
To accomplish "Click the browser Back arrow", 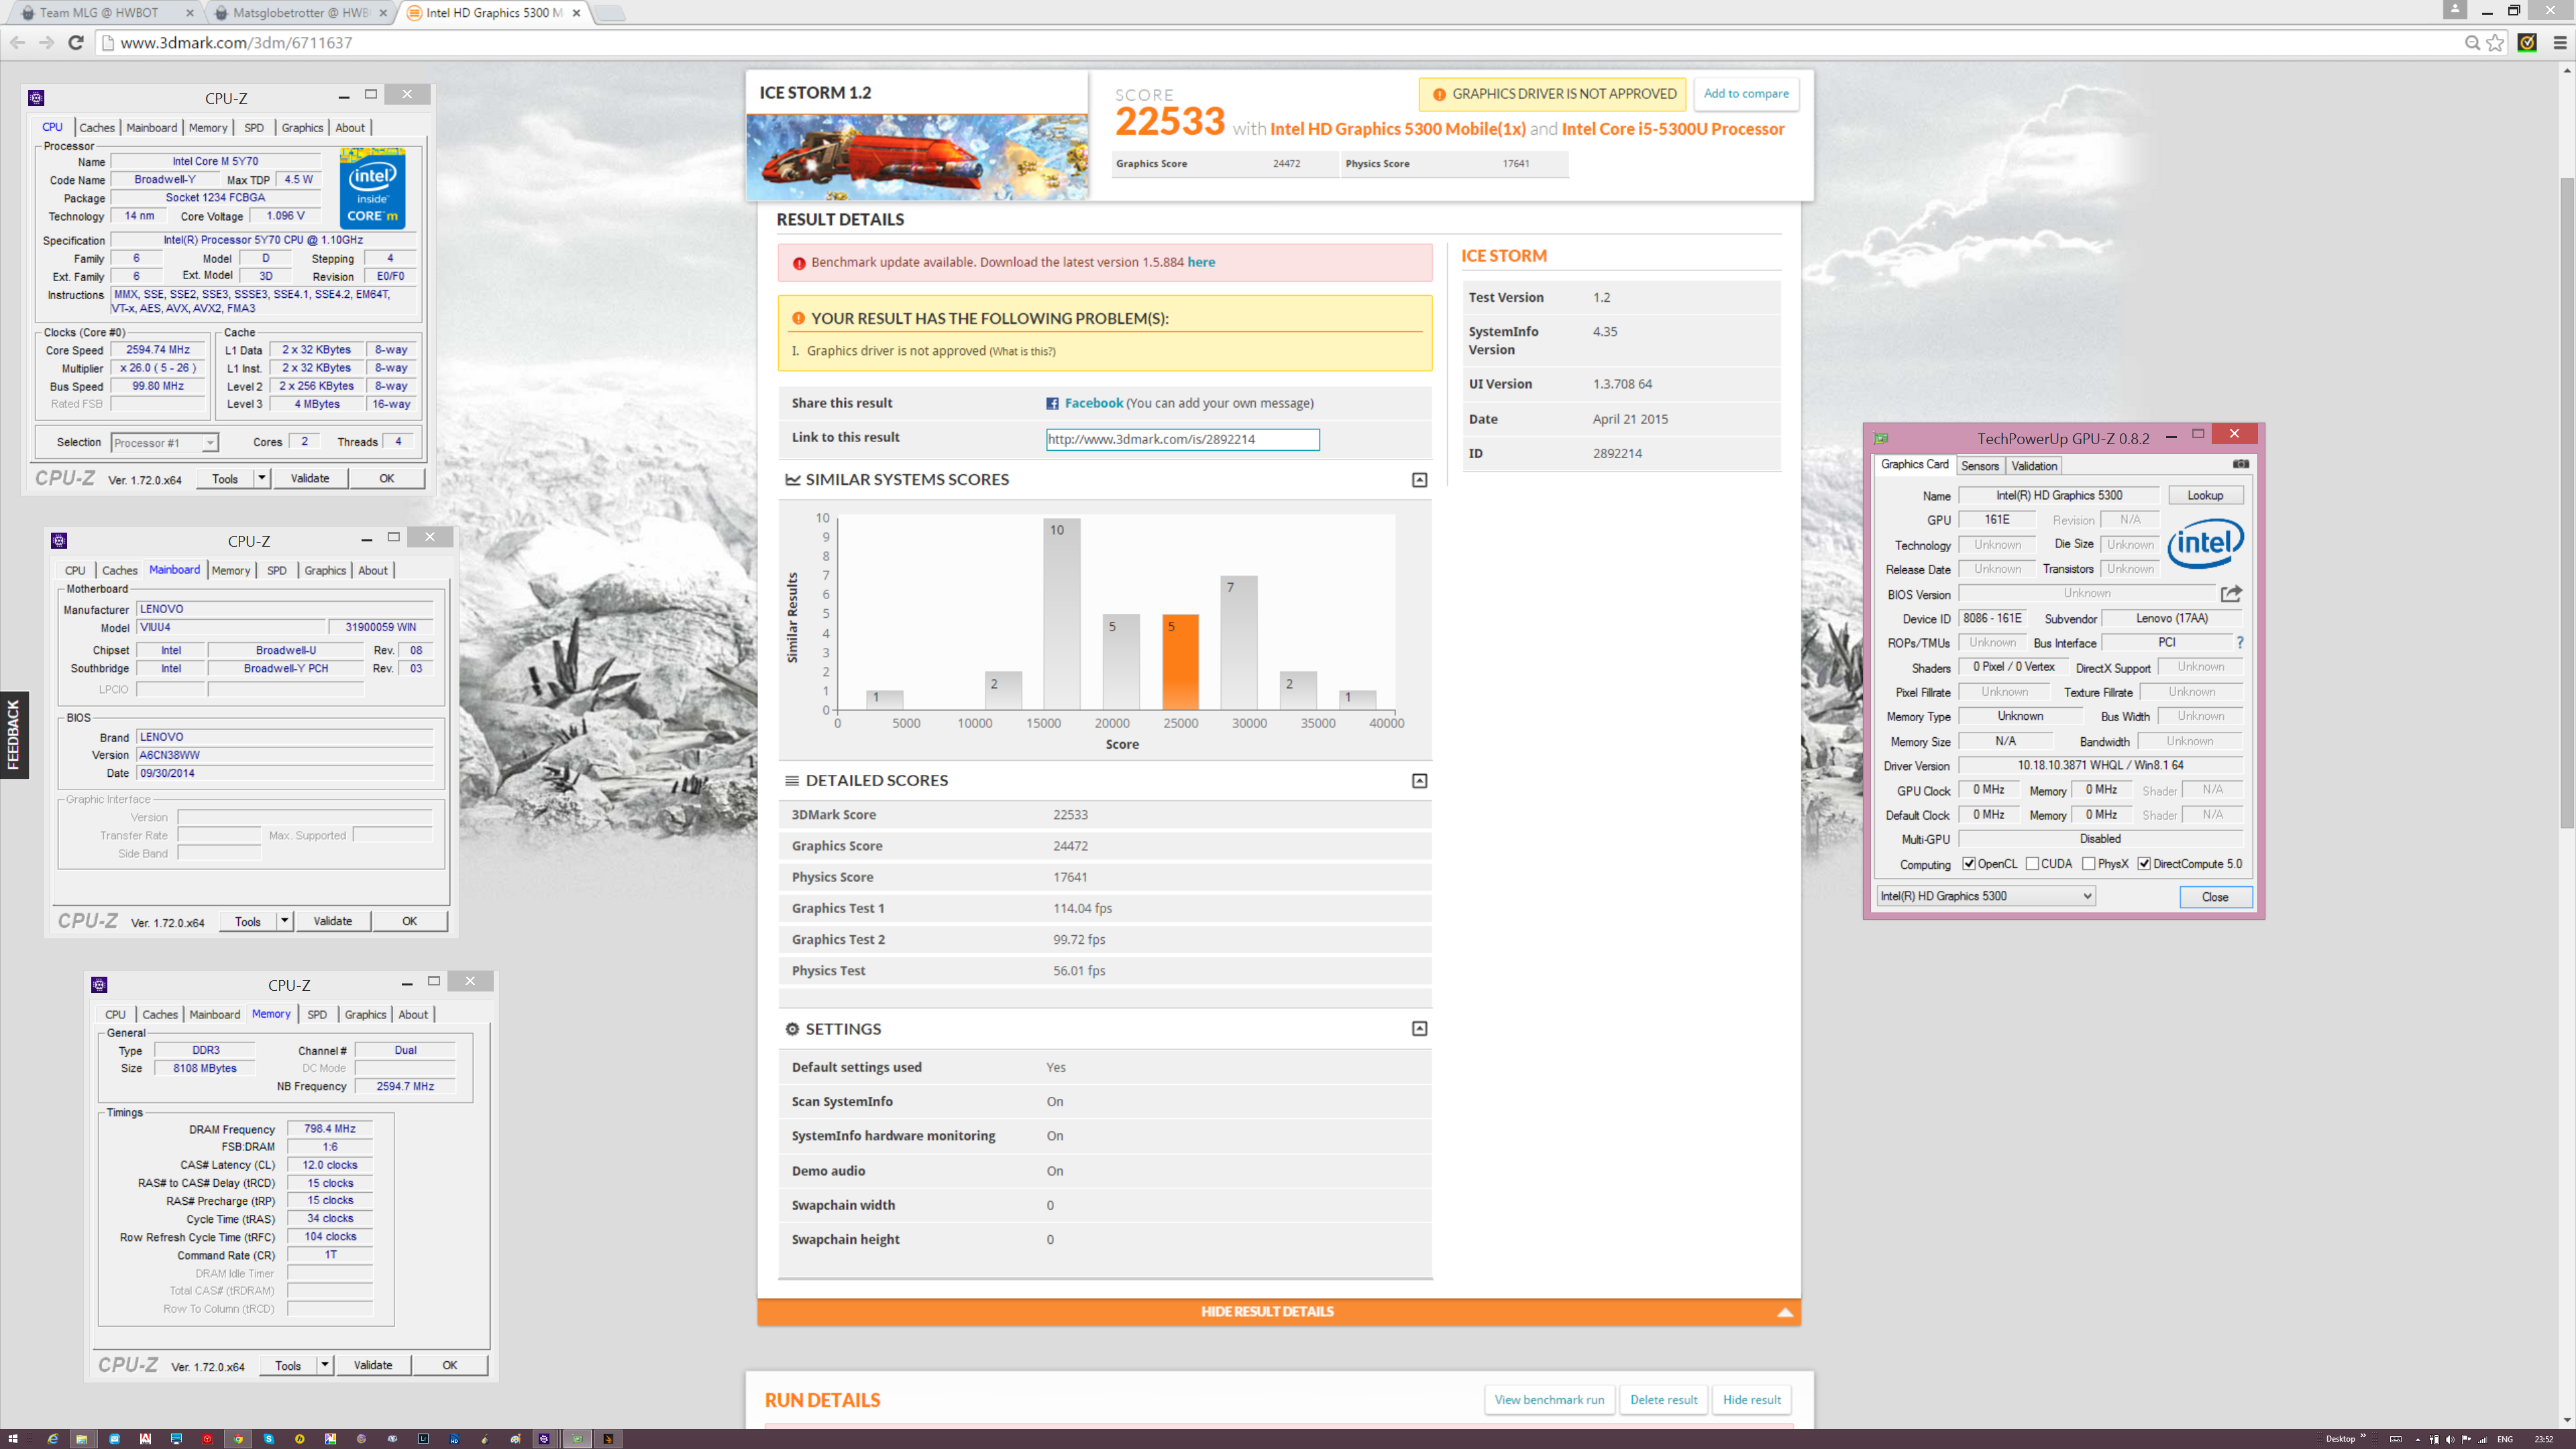I will click(x=17, y=42).
